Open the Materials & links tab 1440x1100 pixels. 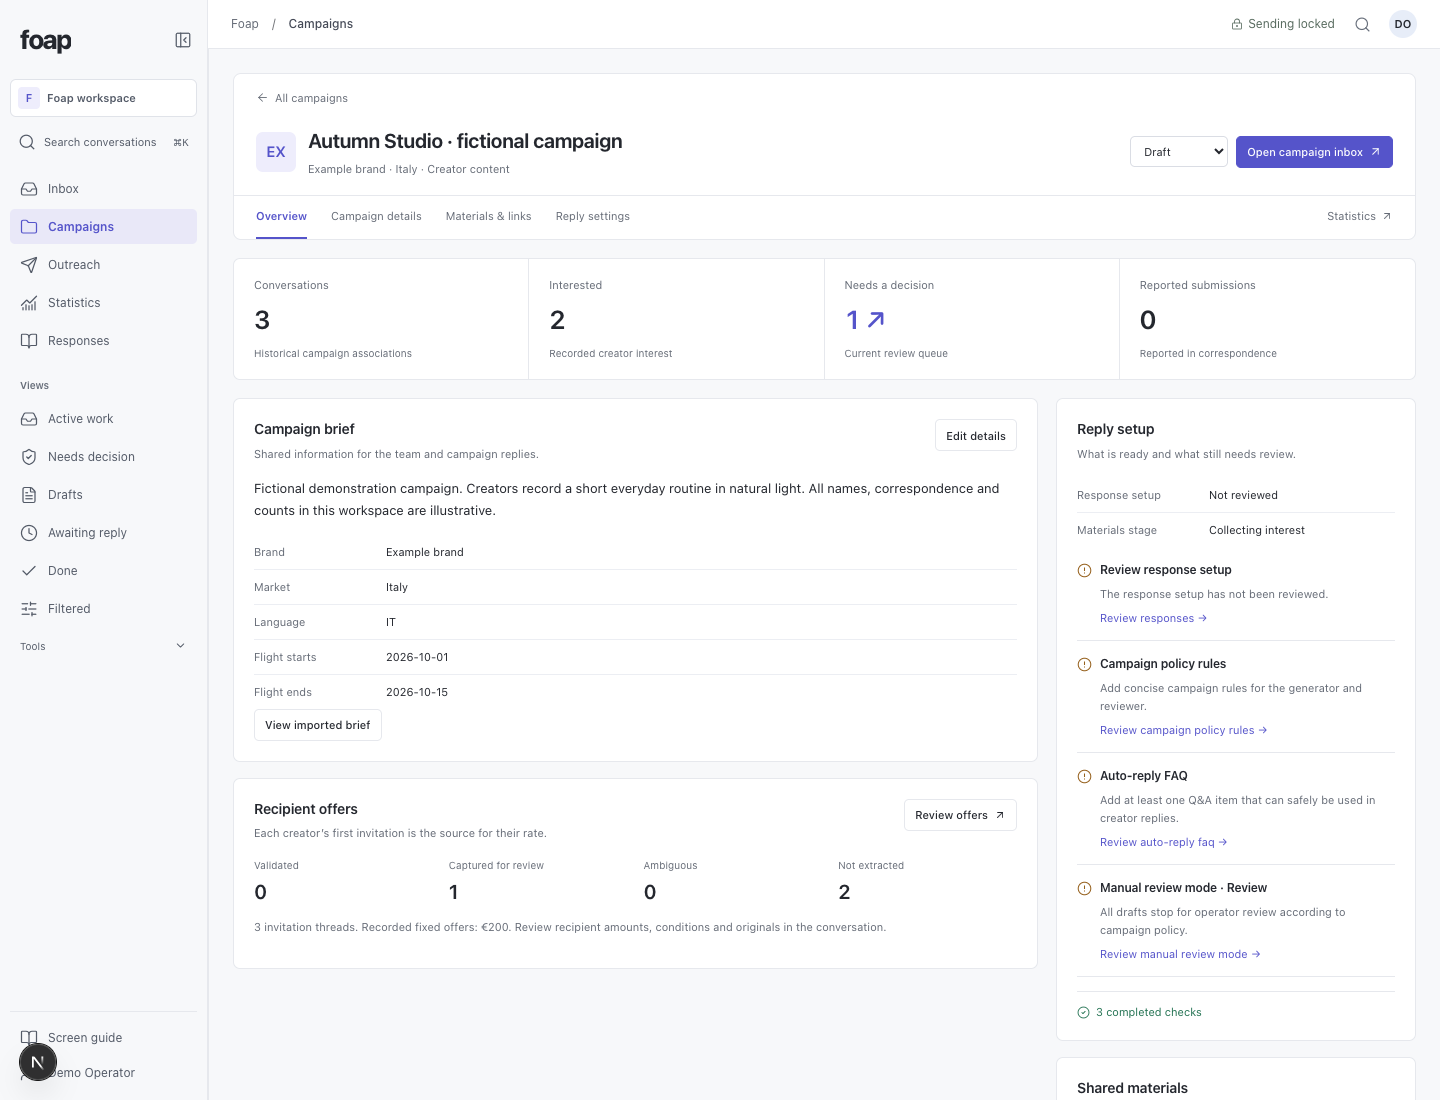489,217
